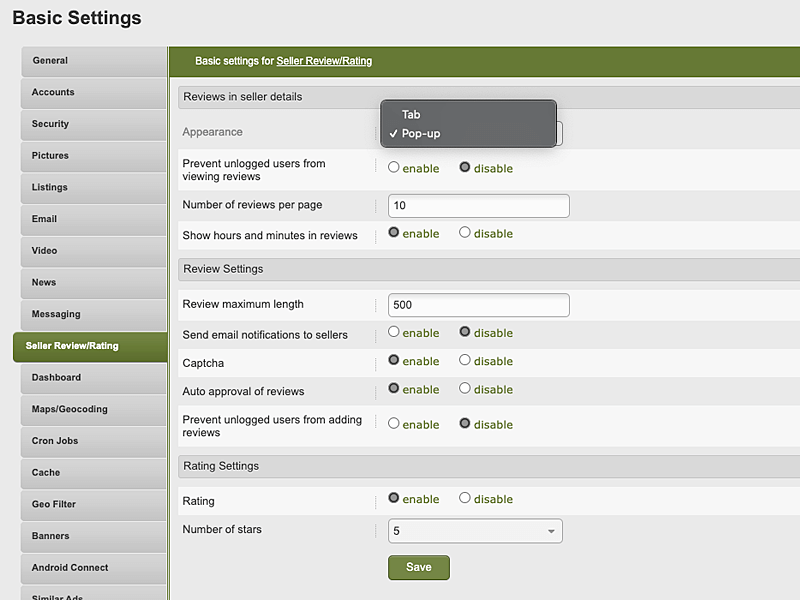Click the Save button
This screenshot has width=800, height=600.
(x=419, y=567)
